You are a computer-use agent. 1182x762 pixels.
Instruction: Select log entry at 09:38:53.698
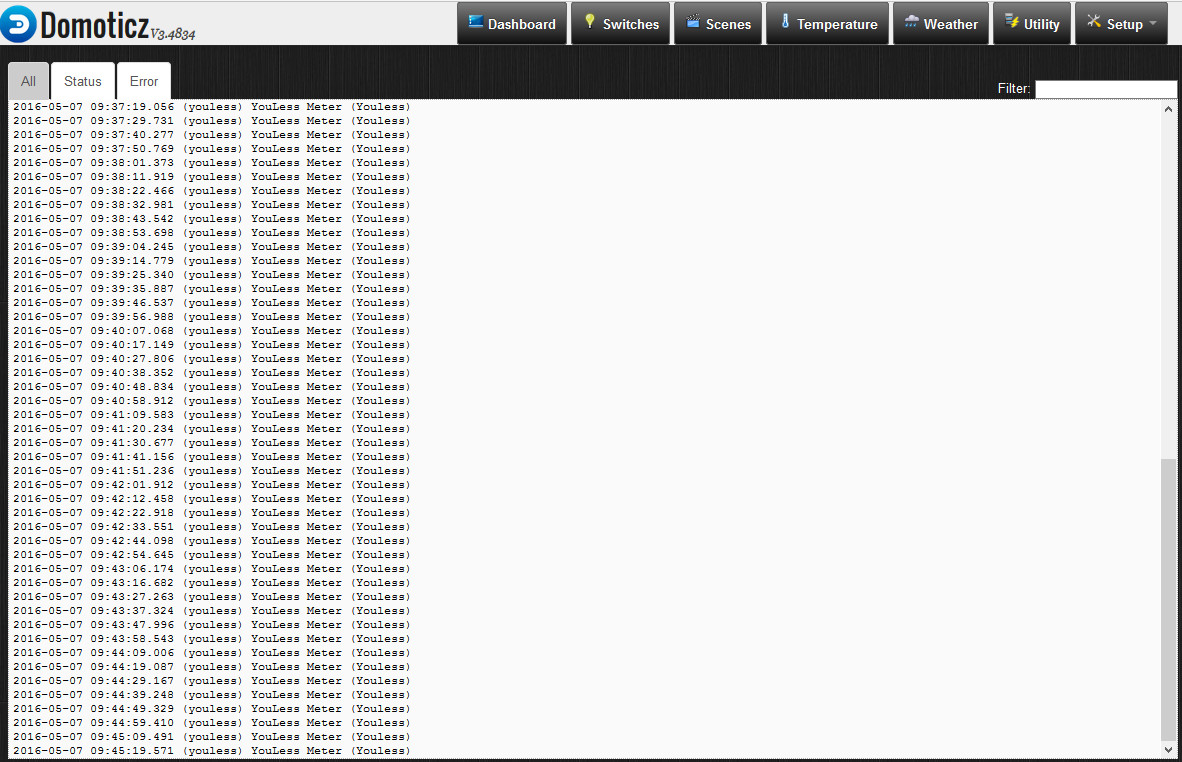(212, 233)
